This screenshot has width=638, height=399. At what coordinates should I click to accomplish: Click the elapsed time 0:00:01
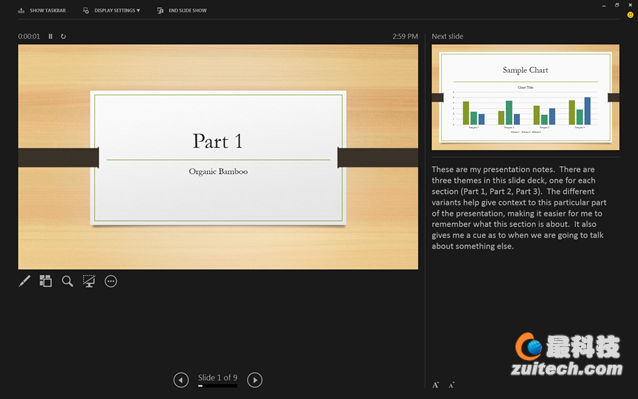[x=29, y=36]
